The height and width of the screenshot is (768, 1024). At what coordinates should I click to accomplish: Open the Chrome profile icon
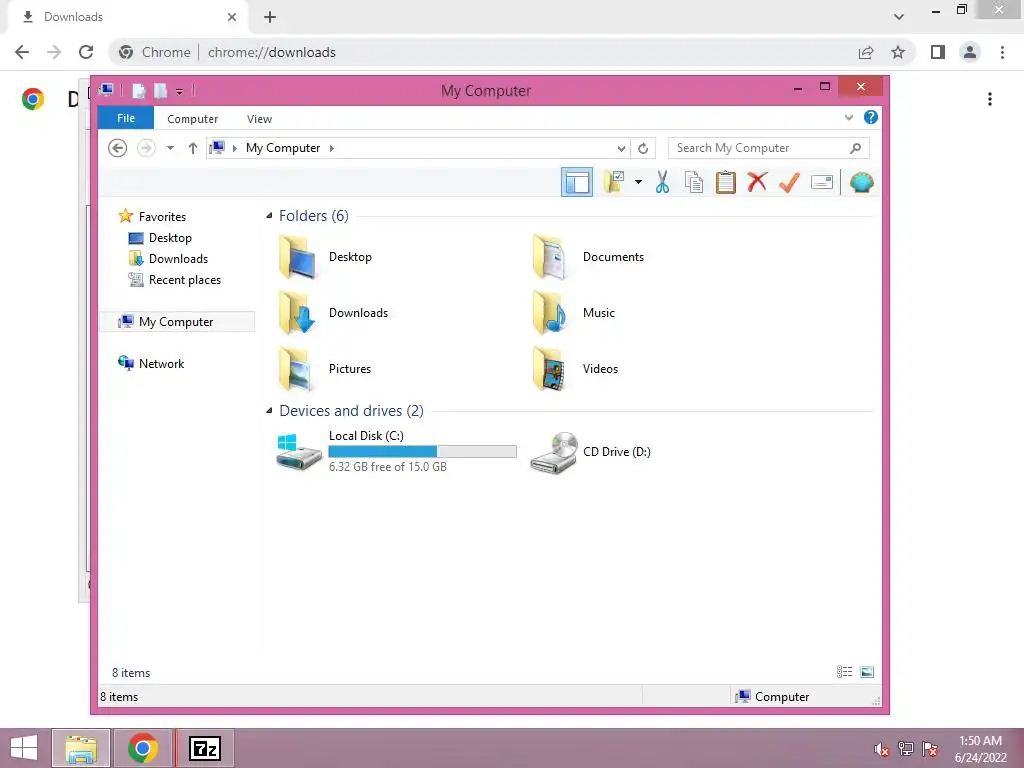970,52
